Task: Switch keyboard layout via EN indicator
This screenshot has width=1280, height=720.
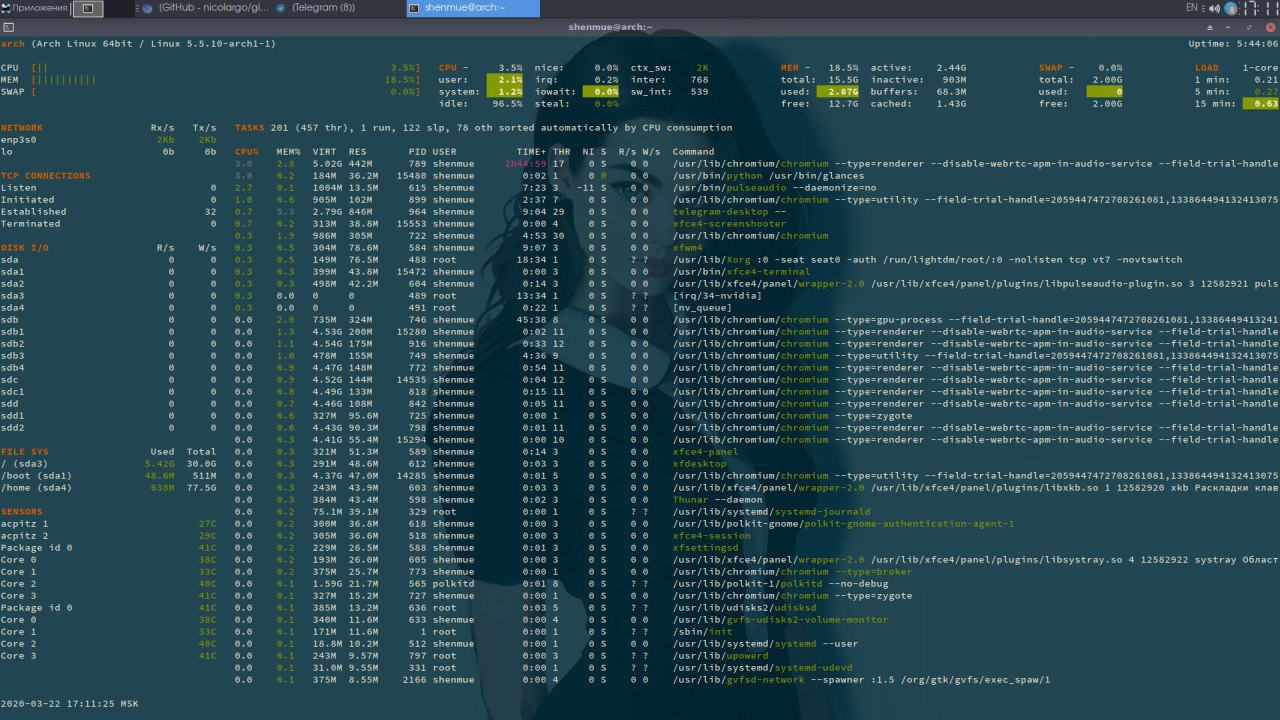Action: [1191, 8]
